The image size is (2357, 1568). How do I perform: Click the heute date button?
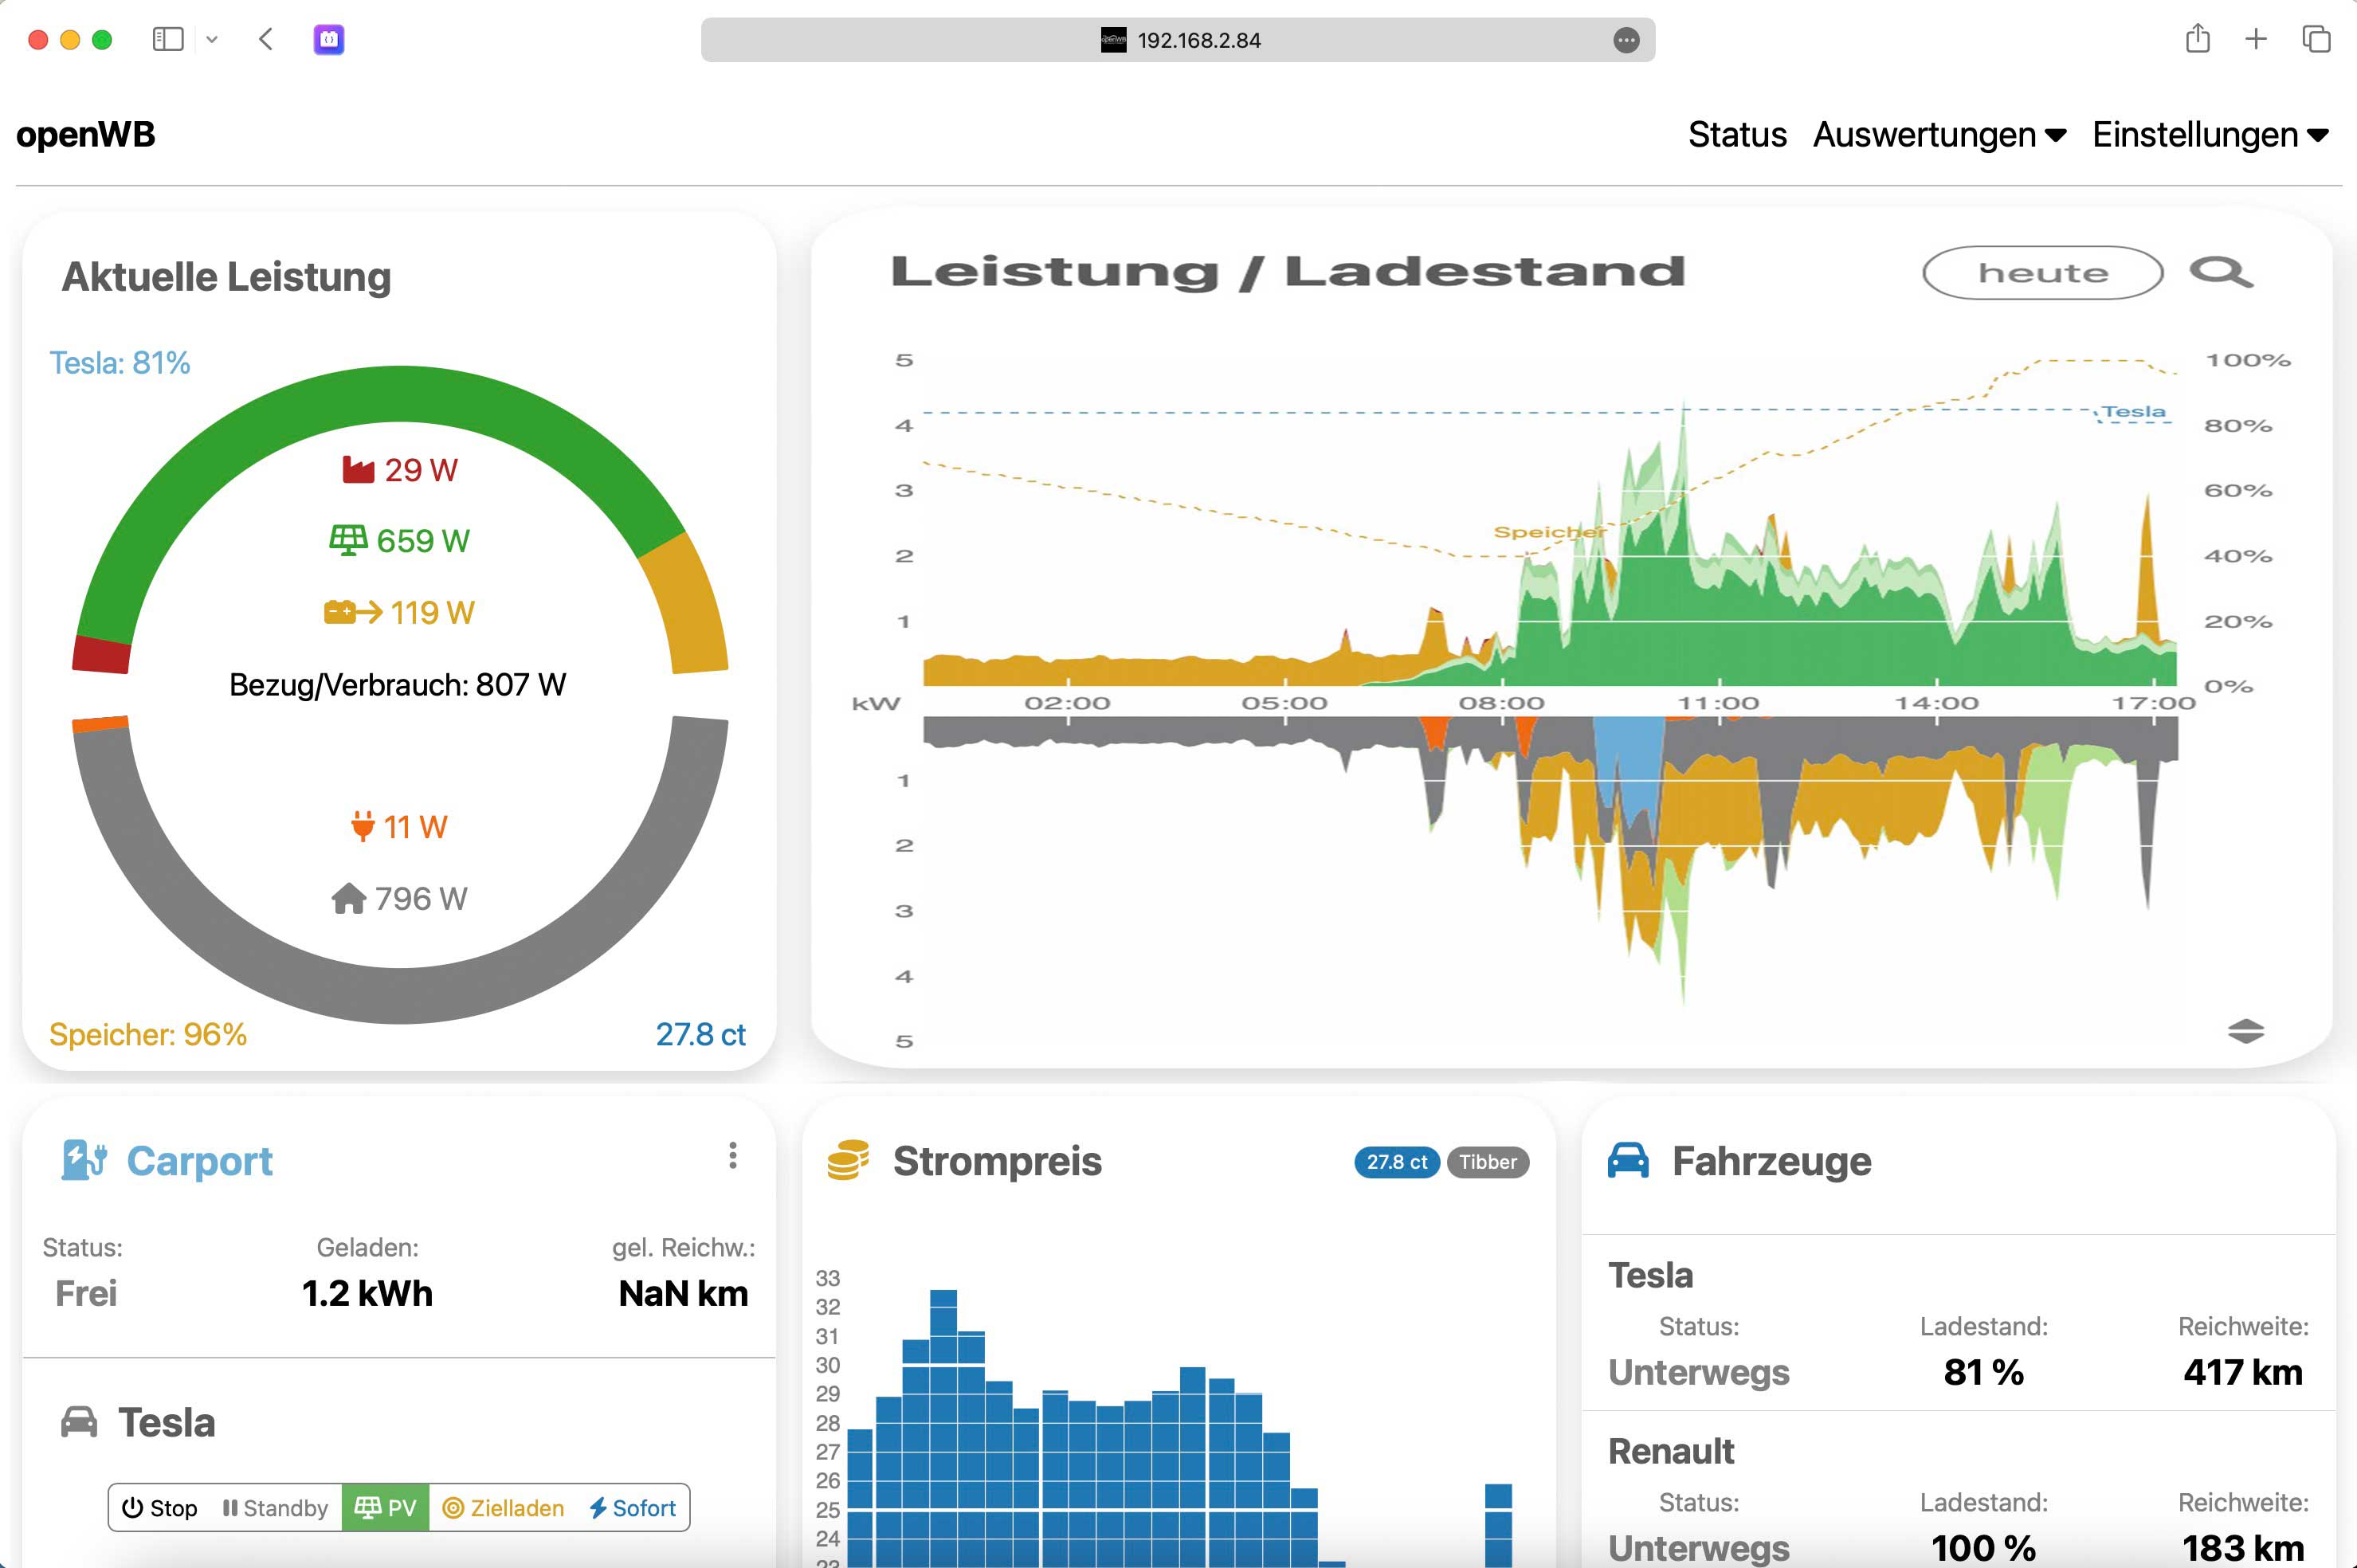(x=2042, y=273)
